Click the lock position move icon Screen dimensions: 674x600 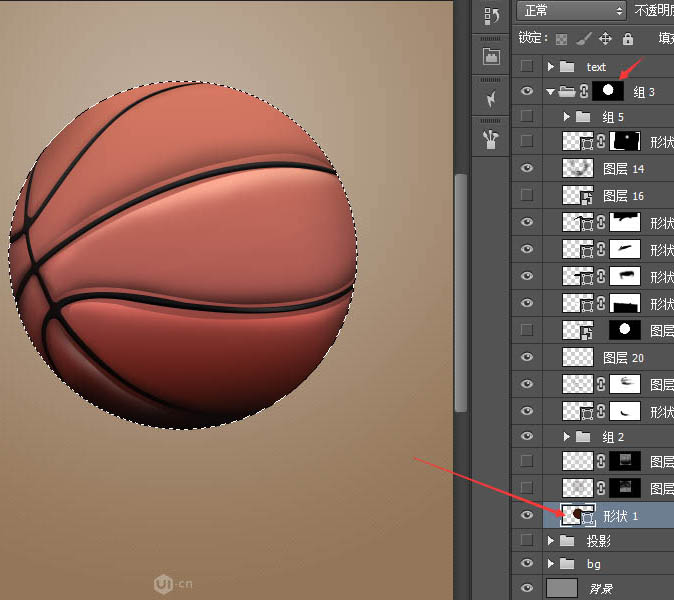click(x=605, y=39)
